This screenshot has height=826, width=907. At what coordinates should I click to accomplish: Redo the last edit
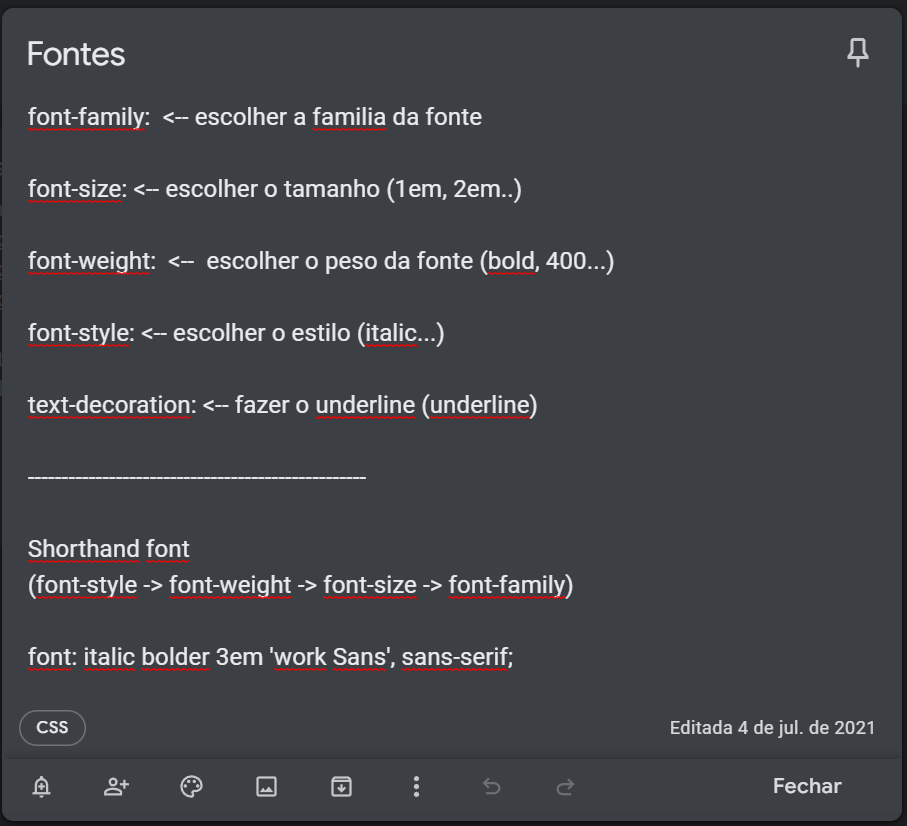coord(566,787)
